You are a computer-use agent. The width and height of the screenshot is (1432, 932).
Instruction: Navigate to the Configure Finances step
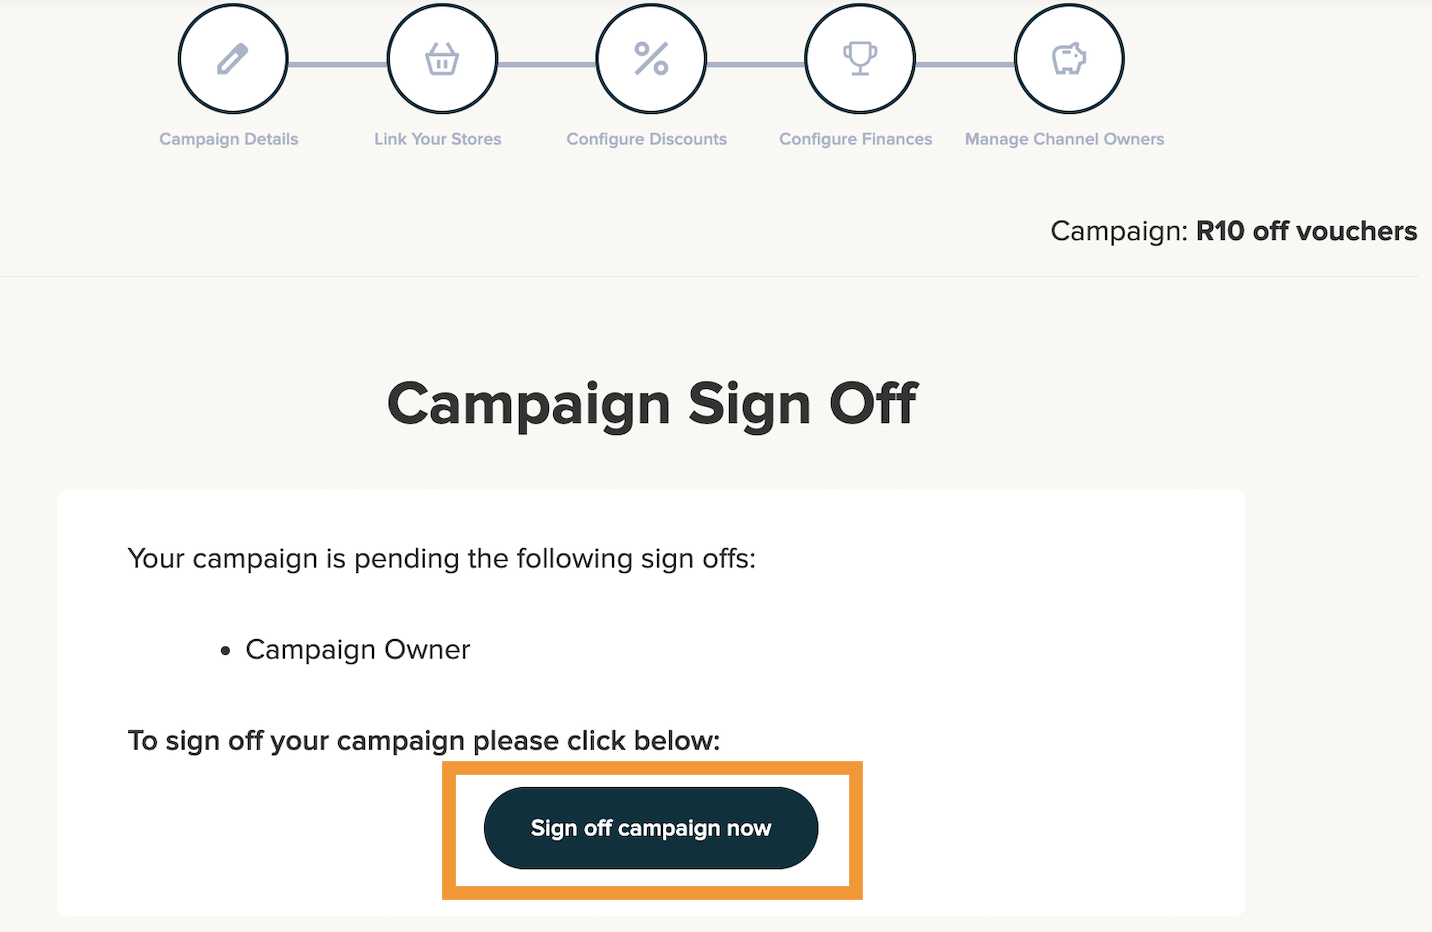[x=855, y=139]
